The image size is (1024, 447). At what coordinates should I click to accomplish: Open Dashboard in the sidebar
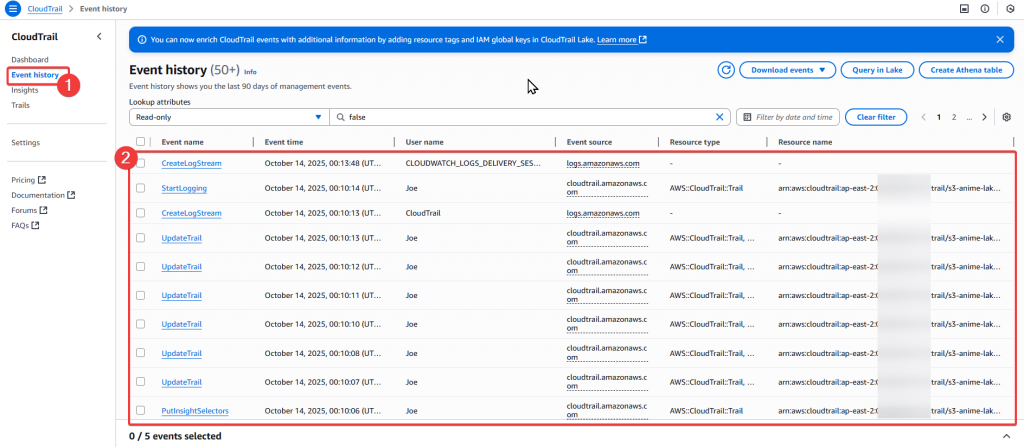30,59
